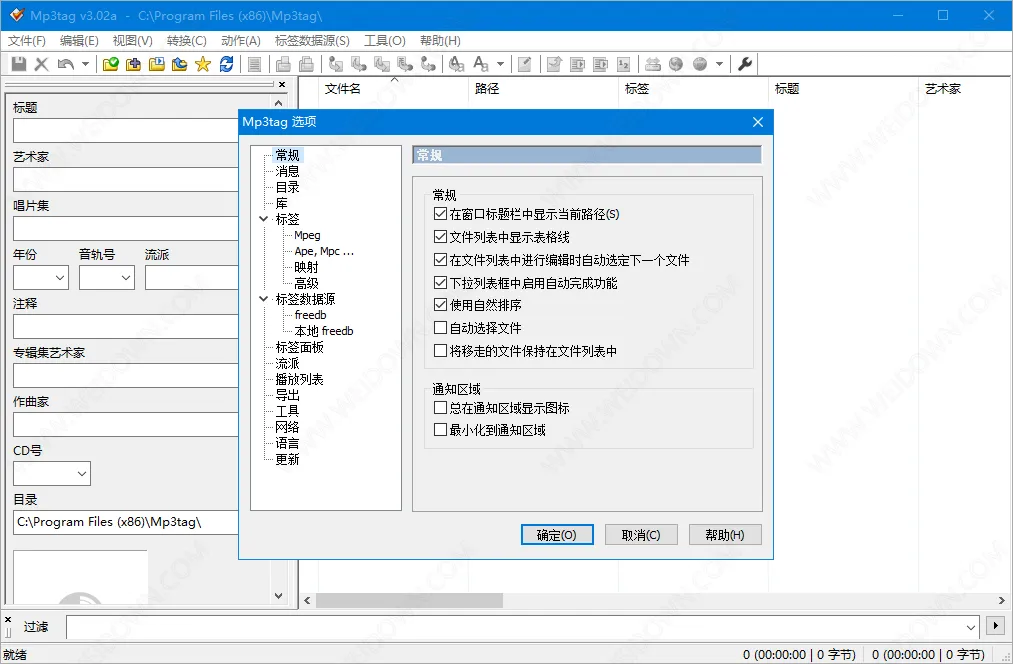Toggle 在文件列表中进行编辑时自动选定下一个文件
1013x664 pixels.
441,260
